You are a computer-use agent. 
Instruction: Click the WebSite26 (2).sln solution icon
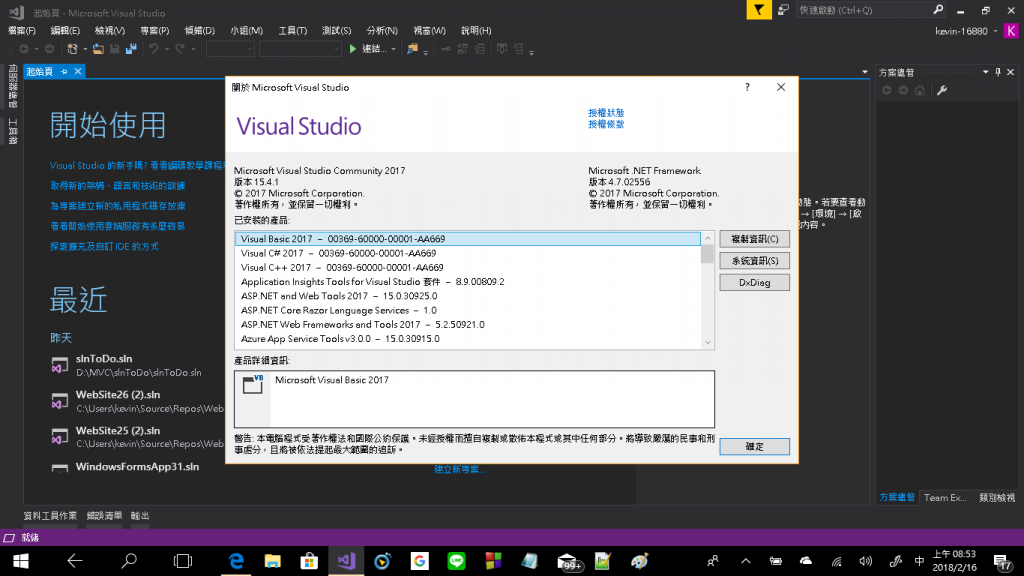pyautogui.click(x=59, y=401)
